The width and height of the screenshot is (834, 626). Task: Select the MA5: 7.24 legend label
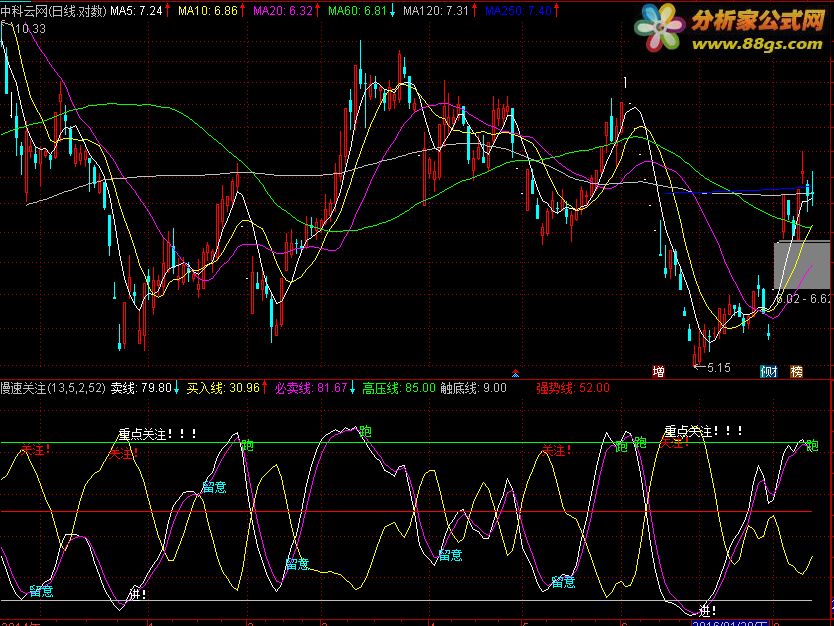(136, 11)
